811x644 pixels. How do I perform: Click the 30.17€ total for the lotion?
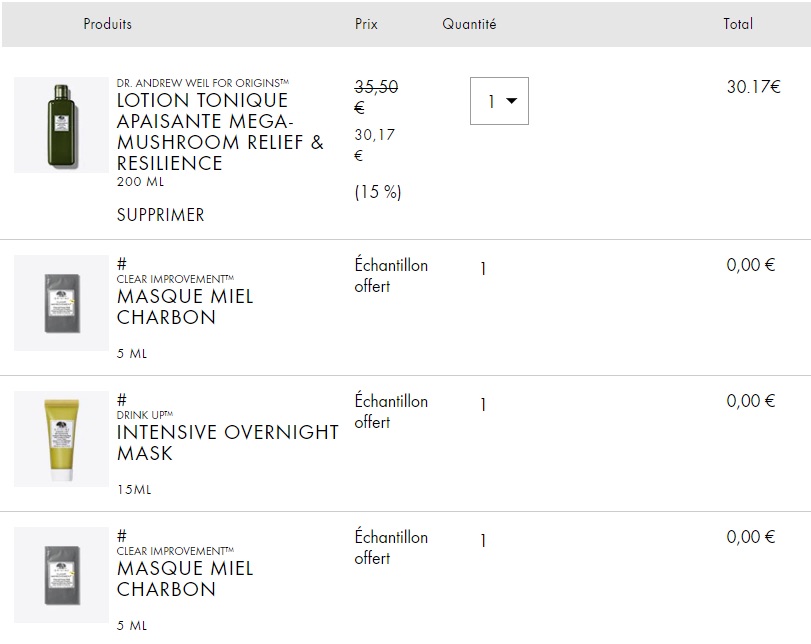coord(754,86)
